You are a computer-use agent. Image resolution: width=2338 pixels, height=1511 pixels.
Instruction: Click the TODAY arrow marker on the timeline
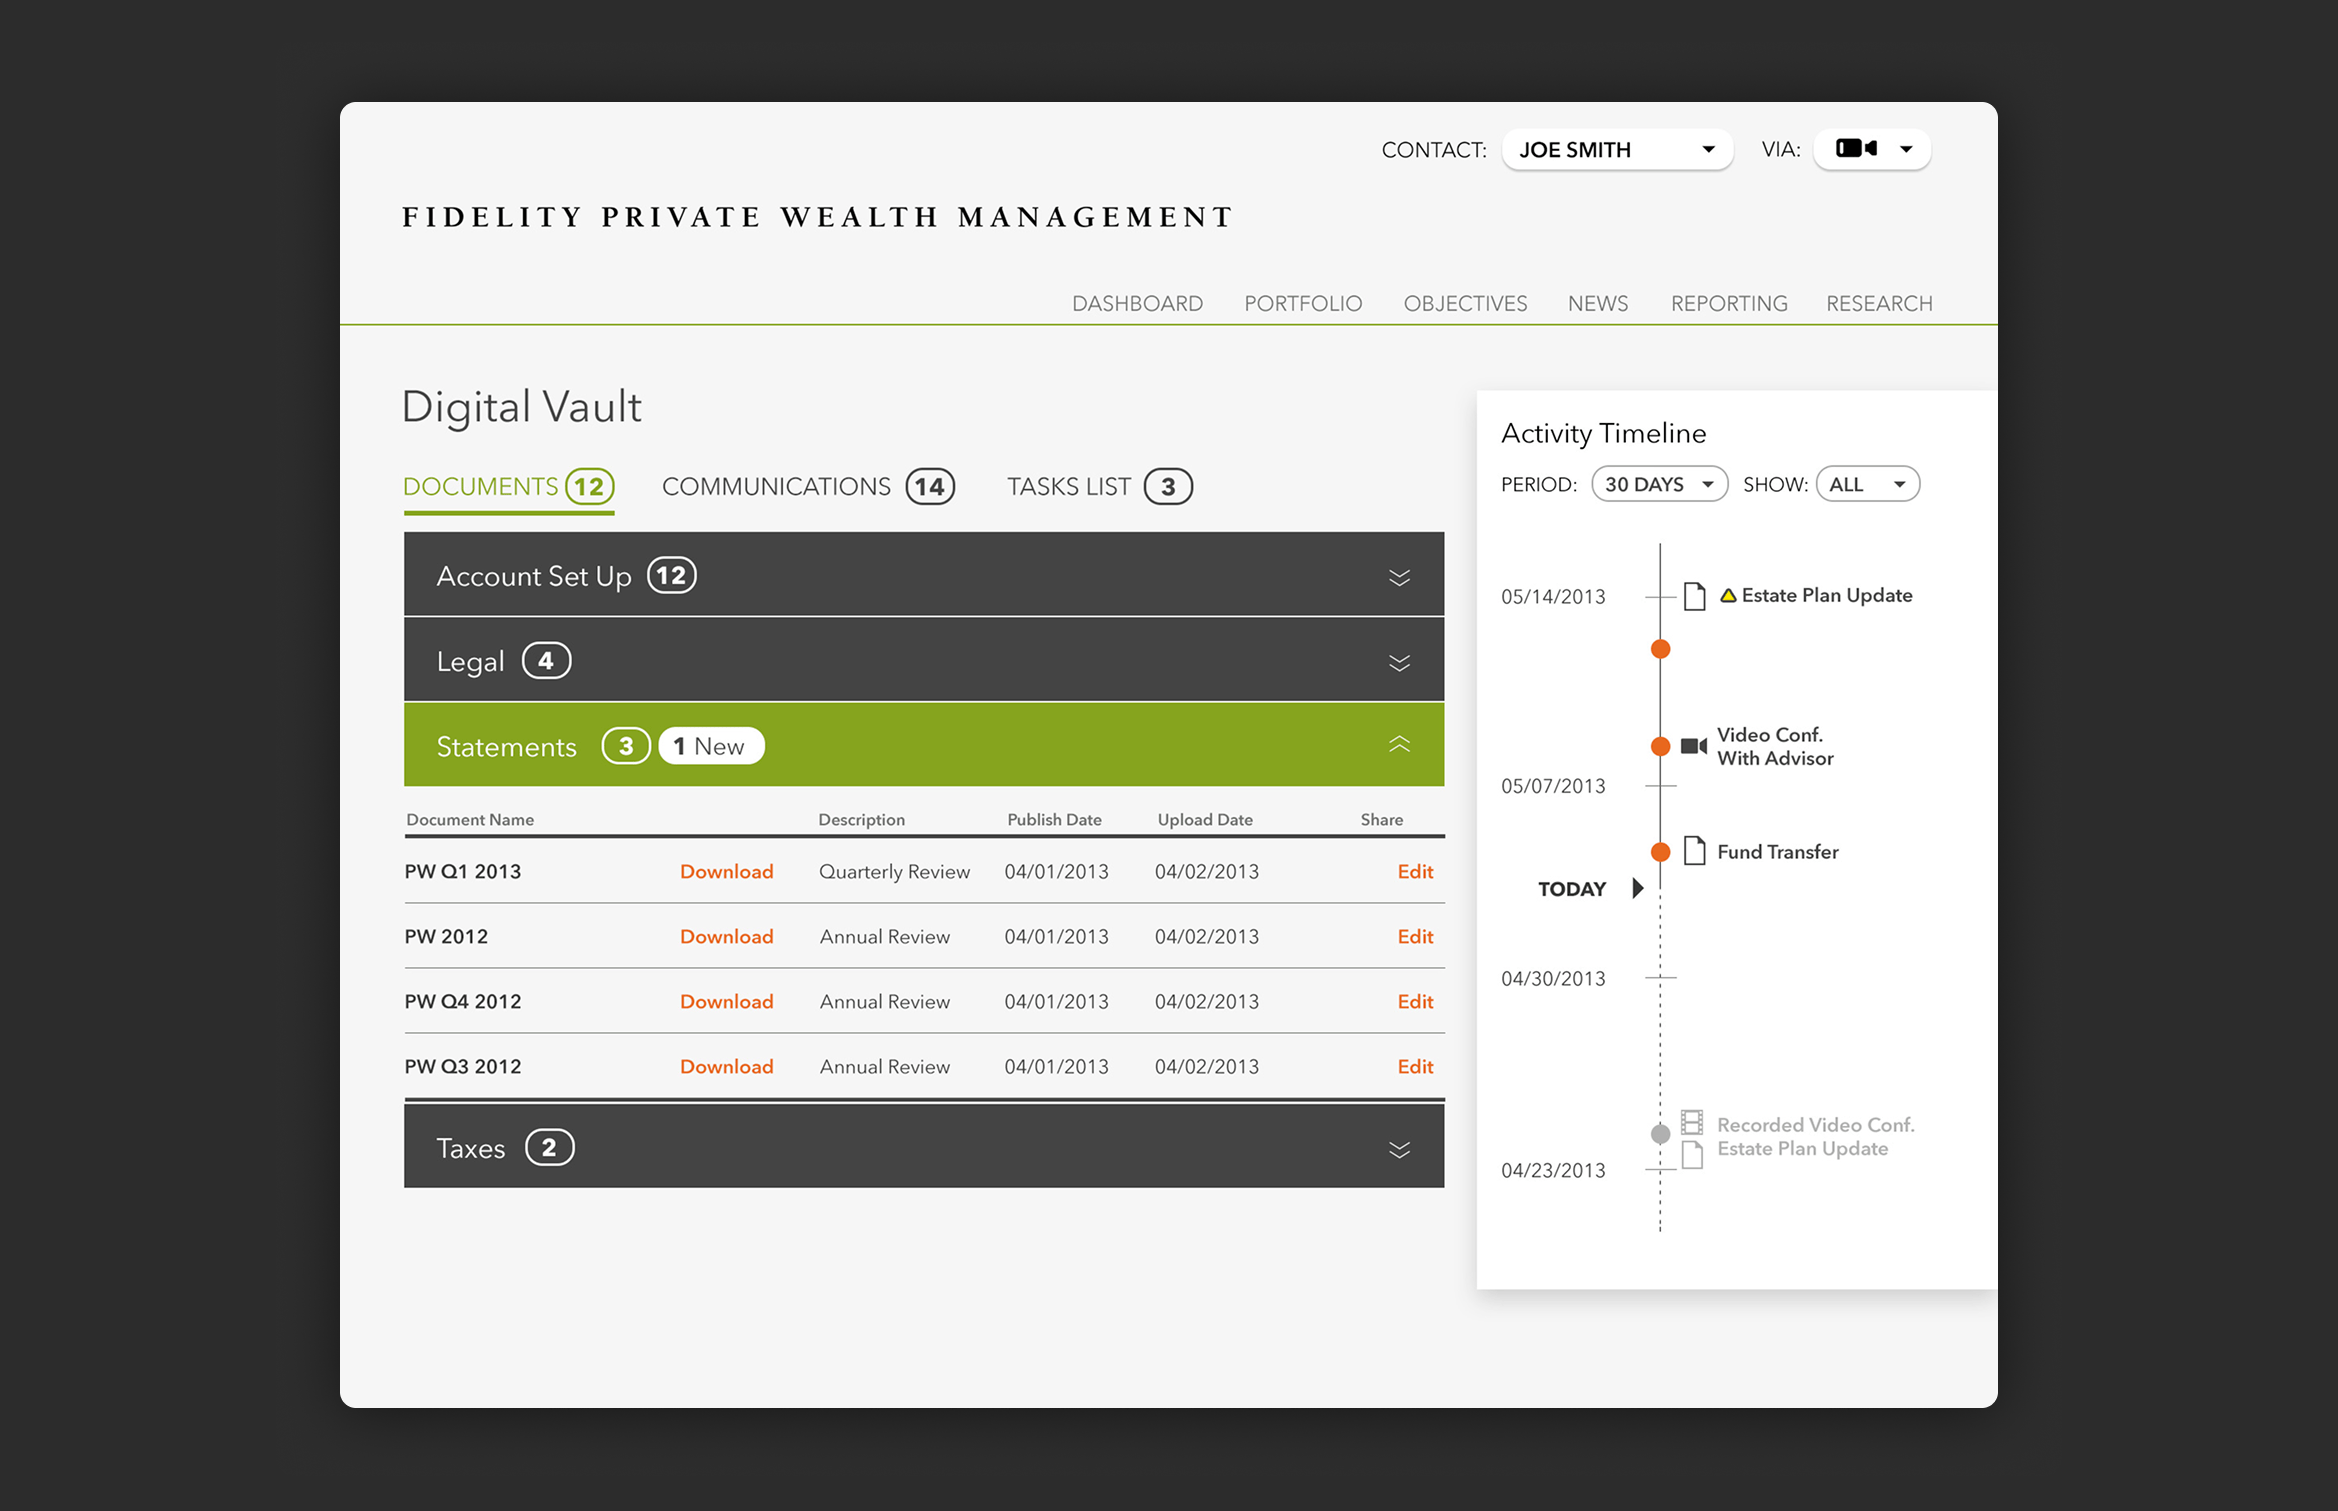point(1637,888)
